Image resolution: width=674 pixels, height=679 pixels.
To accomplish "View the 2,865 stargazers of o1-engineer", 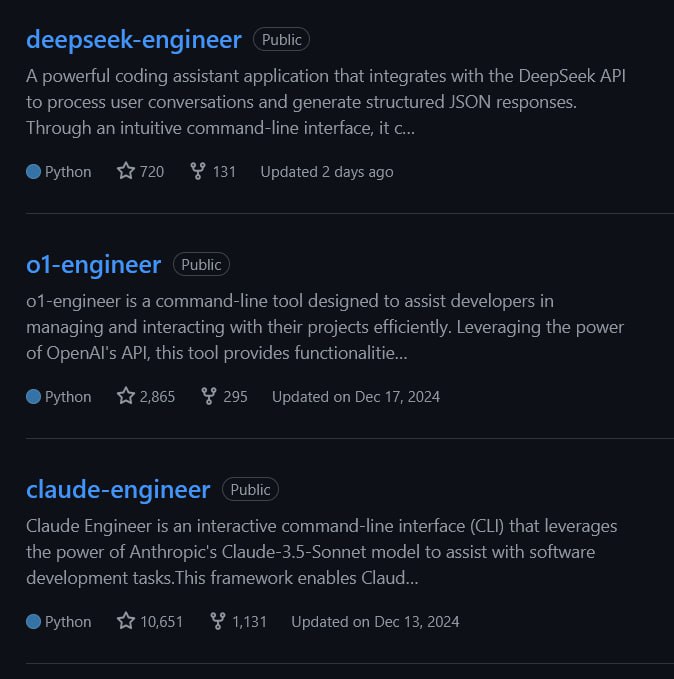I will (x=157, y=396).
